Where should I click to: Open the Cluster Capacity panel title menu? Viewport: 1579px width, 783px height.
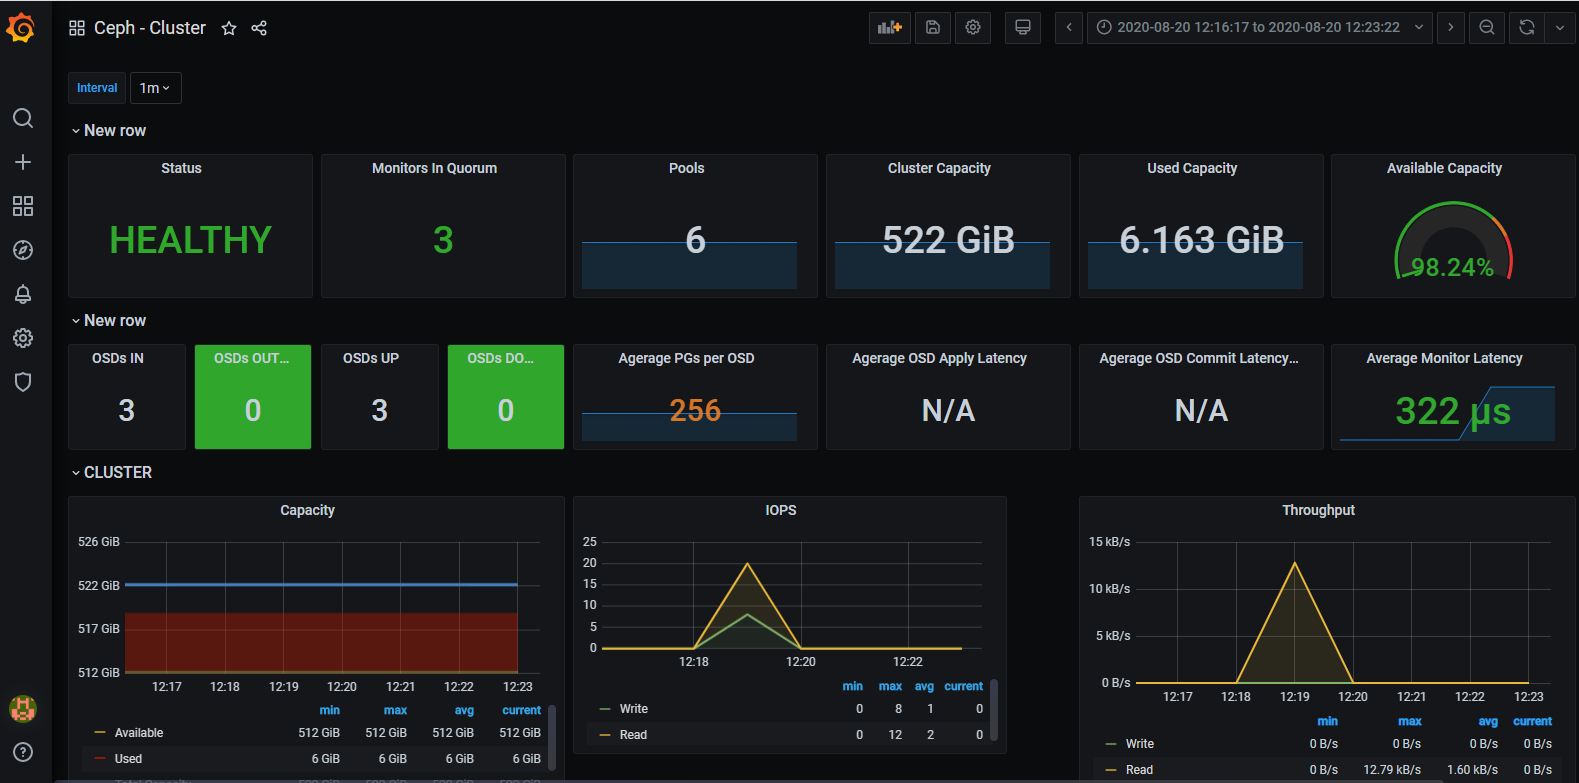[x=939, y=168]
